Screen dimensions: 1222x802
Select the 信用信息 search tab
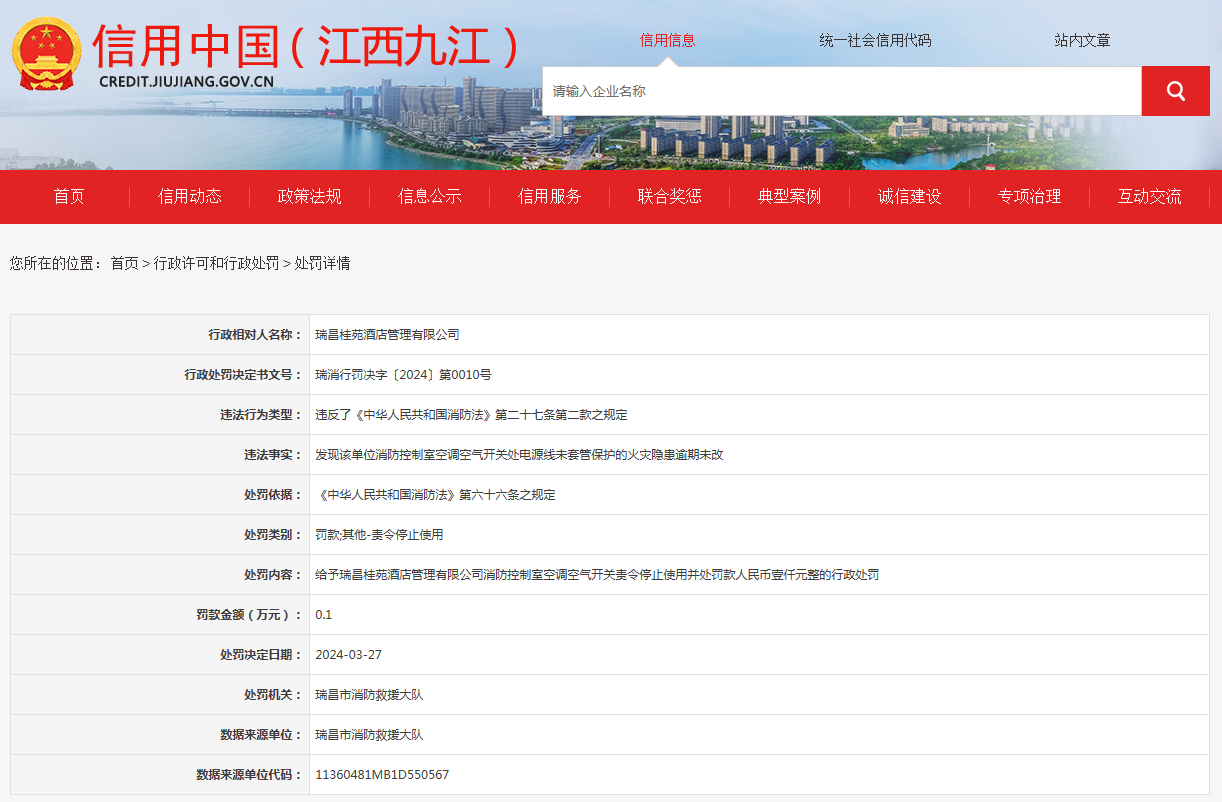[x=667, y=41]
